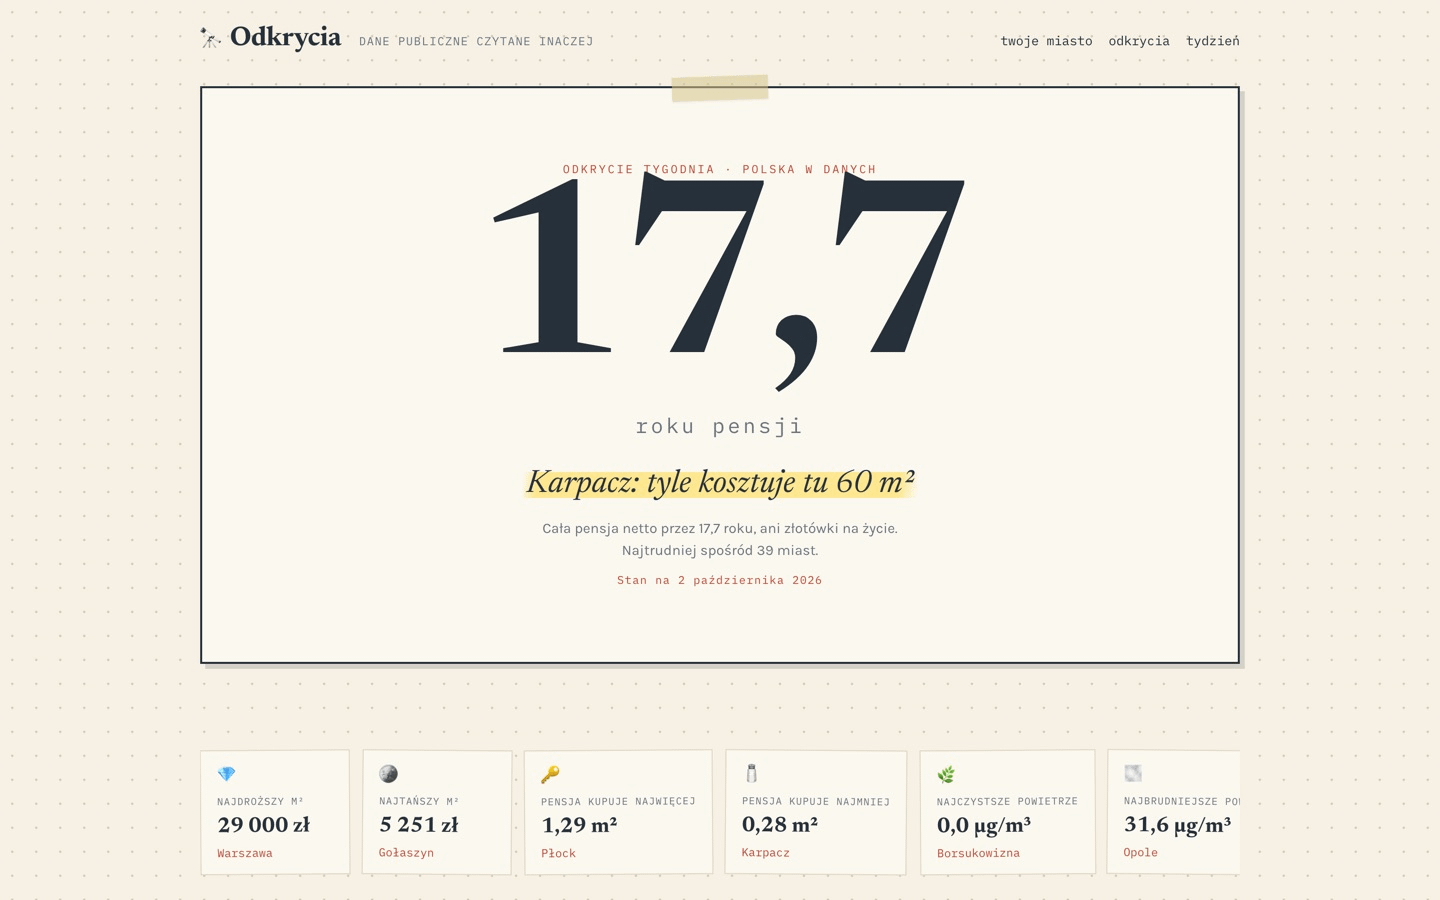Click the "Odkrycie tygodnia · Polska w danych" label
1440x900 pixels.
(720, 169)
